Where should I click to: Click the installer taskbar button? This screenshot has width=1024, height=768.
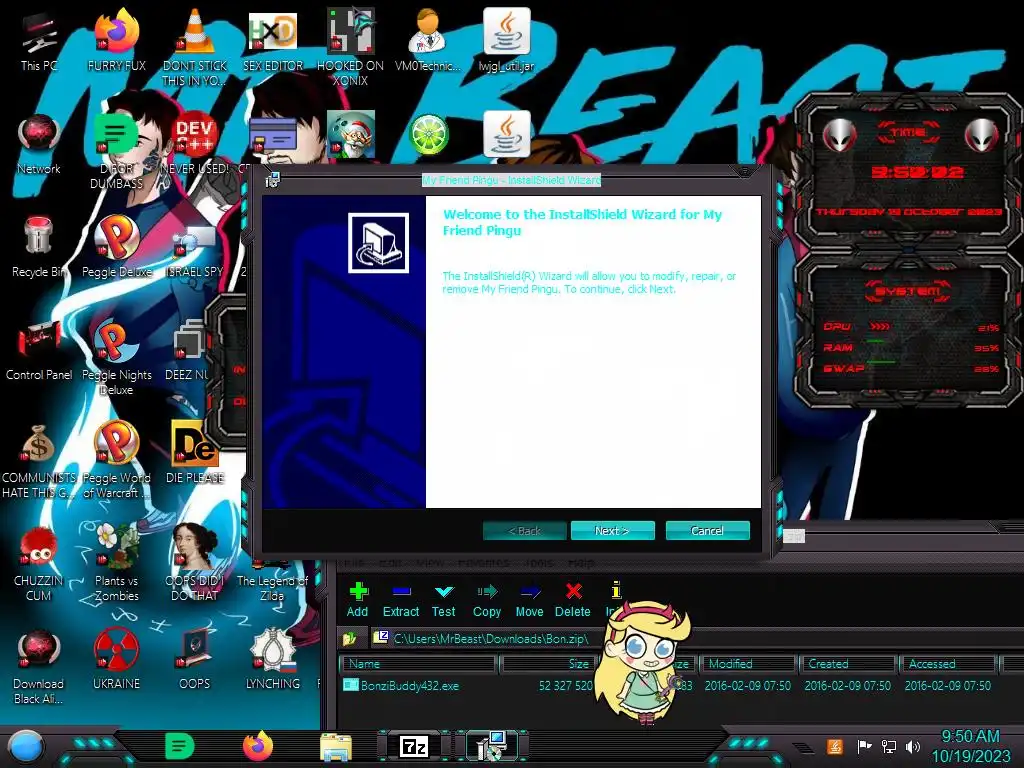coord(491,746)
